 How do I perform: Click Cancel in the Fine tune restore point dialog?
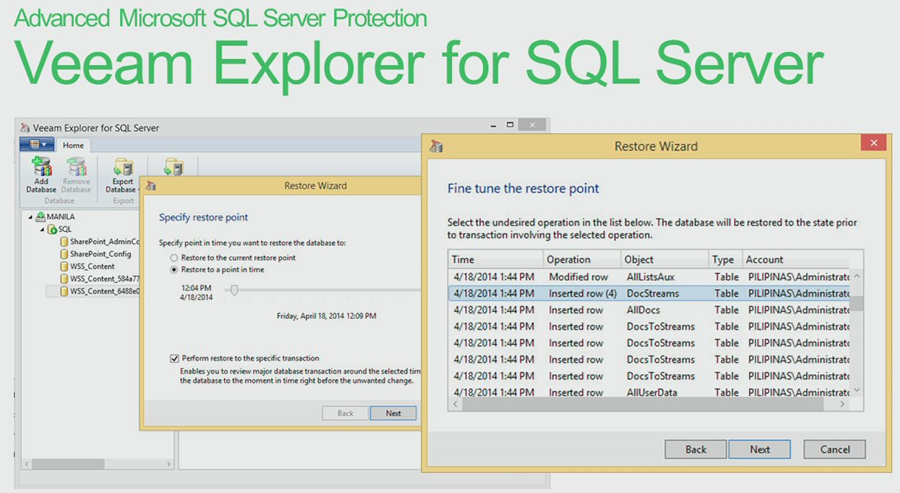(x=835, y=449)
